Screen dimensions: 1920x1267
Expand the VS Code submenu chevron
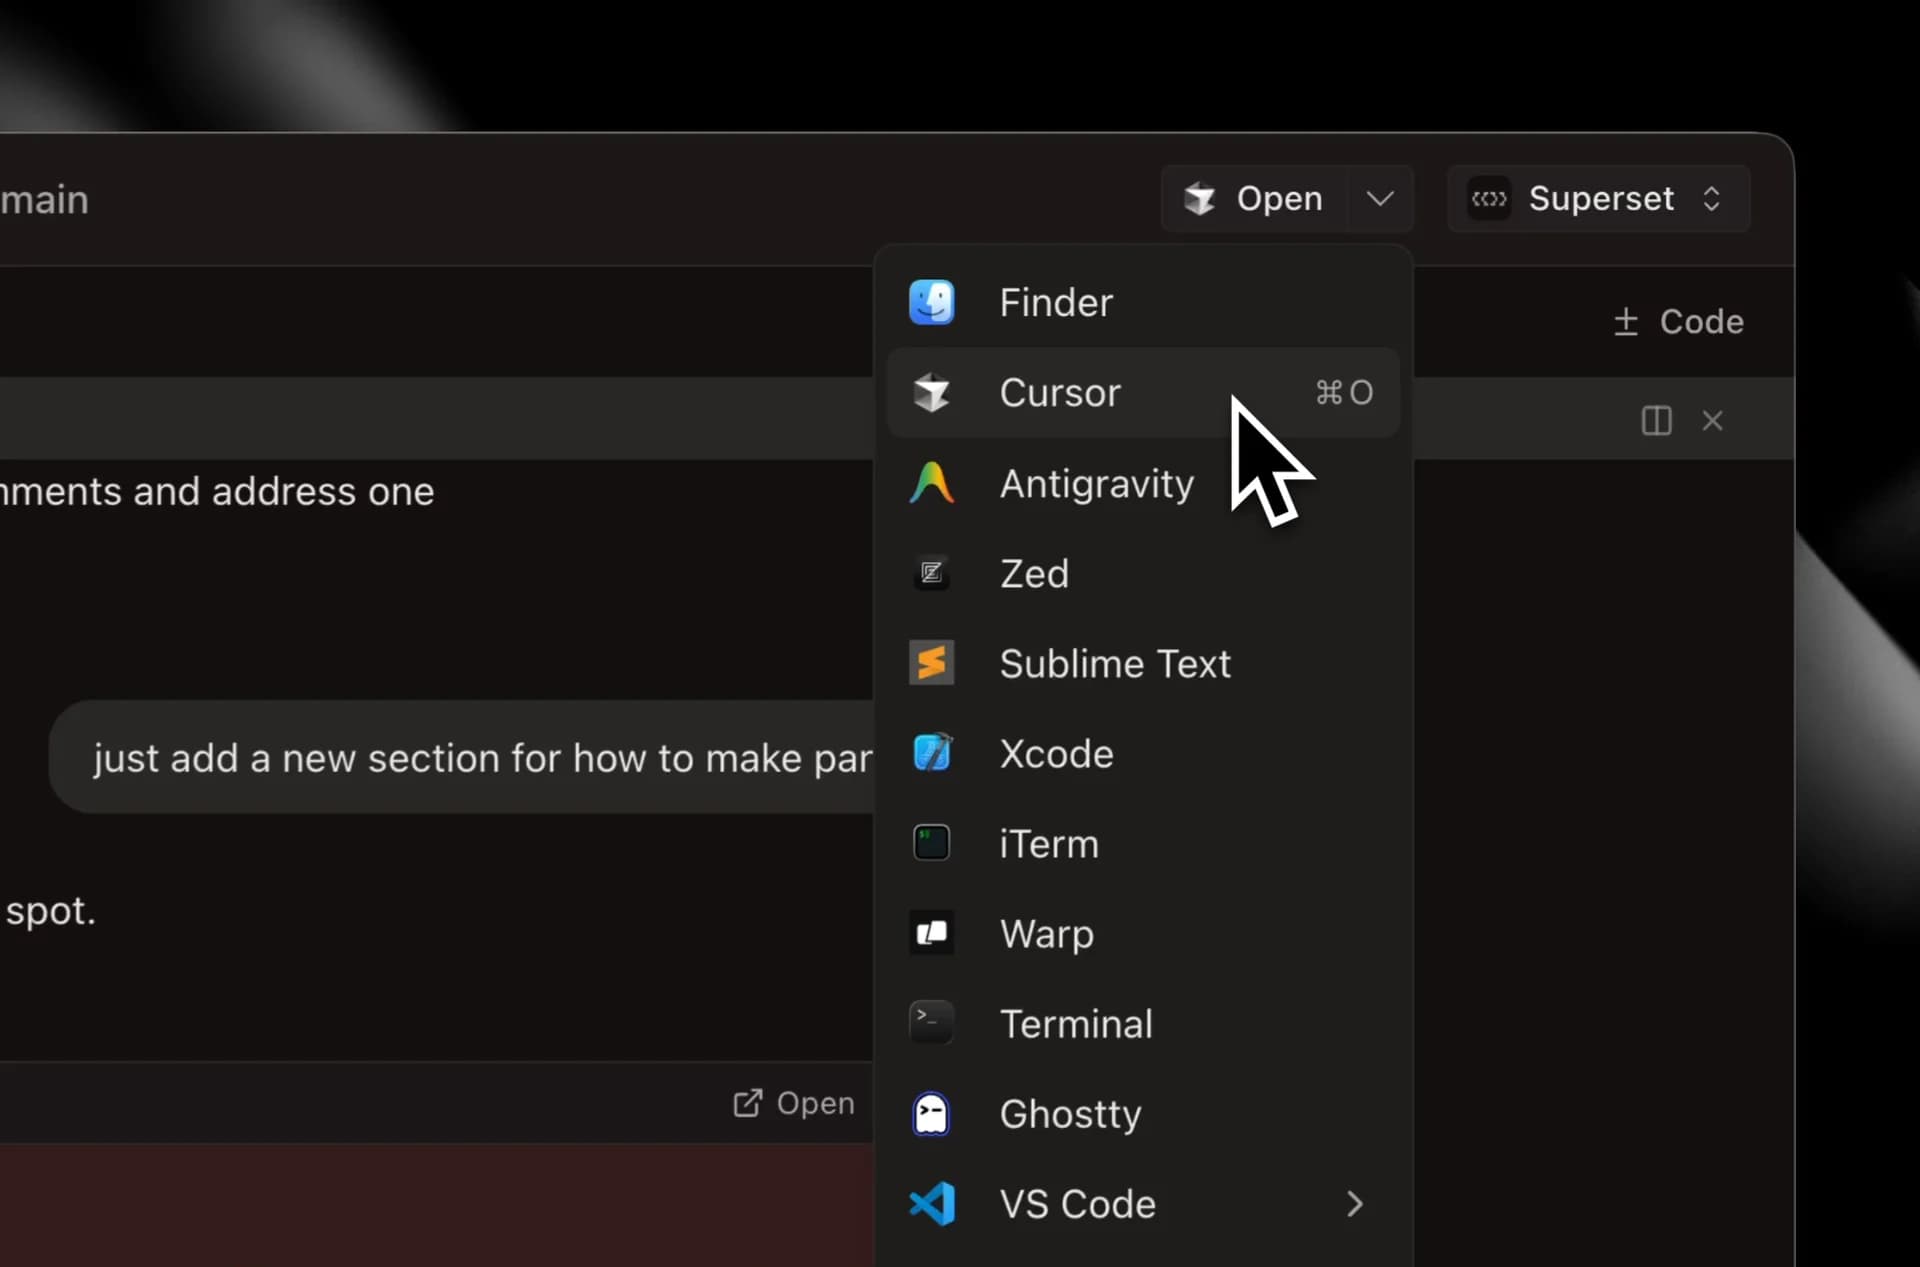click(x=1354, y=1204)
